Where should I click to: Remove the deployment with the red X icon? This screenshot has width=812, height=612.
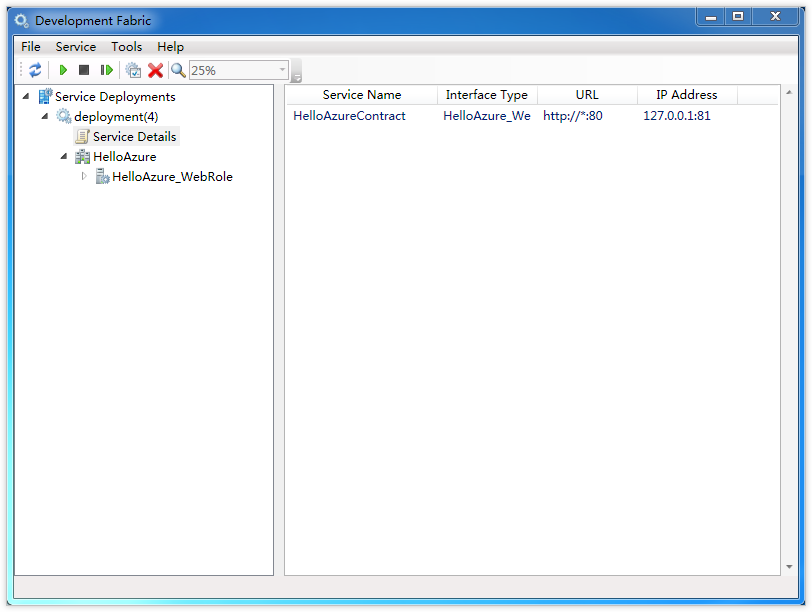[155, 70]
